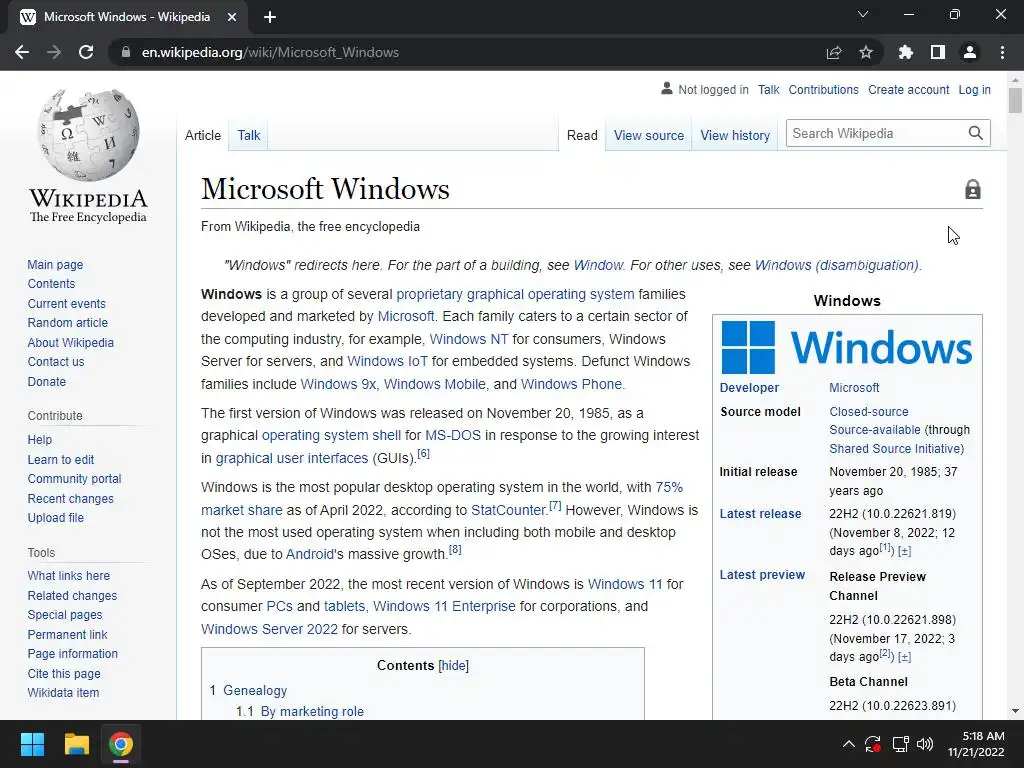Open Current events sidebar link

[x=66, y=304]
